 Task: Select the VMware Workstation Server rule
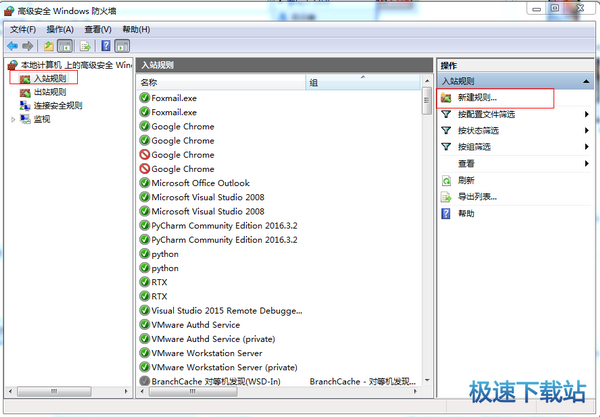click(207, 353)
